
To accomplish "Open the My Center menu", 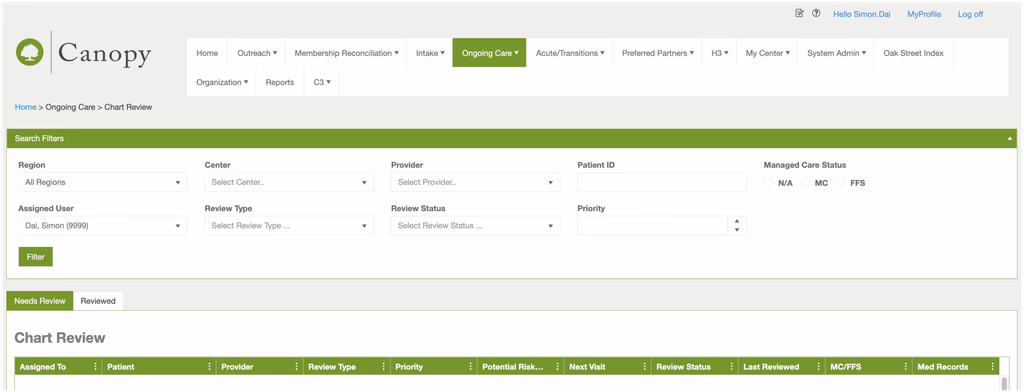I will tap(767, 53).
